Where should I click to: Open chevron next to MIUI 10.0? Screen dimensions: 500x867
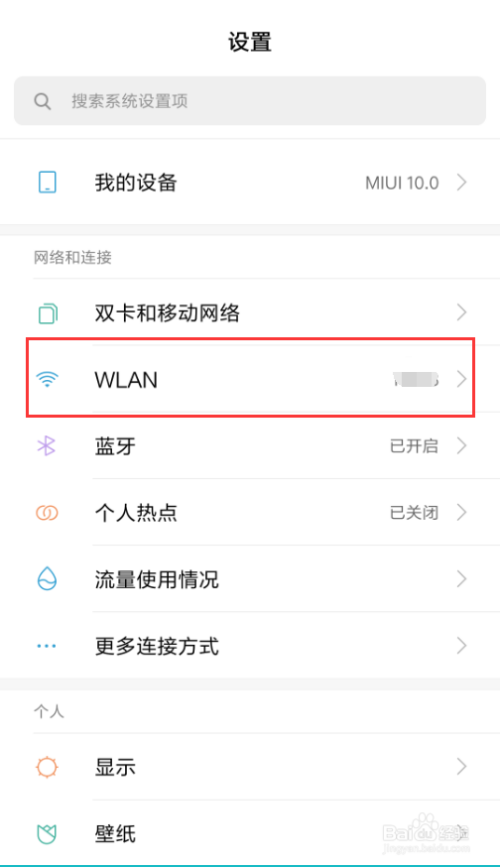tap(462, 182)
